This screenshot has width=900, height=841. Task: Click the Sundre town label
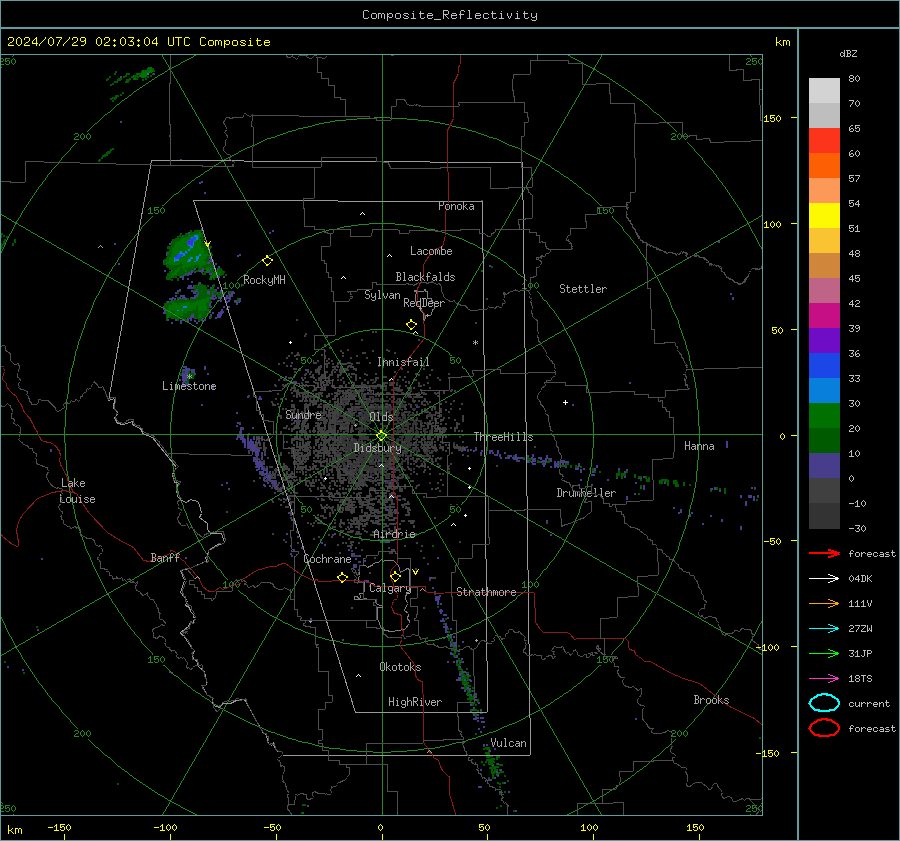pos(303,414)
